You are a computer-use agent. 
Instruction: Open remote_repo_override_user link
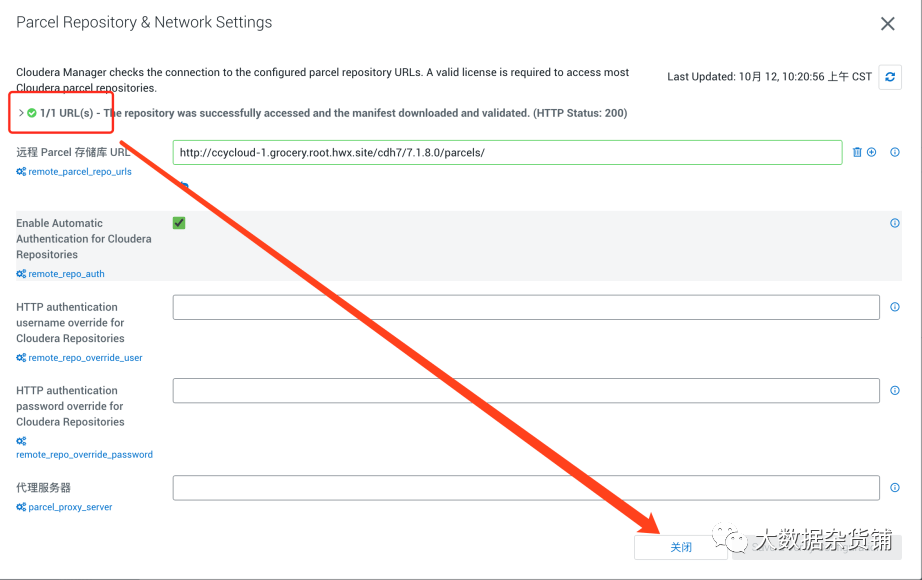tap(85, 358)
